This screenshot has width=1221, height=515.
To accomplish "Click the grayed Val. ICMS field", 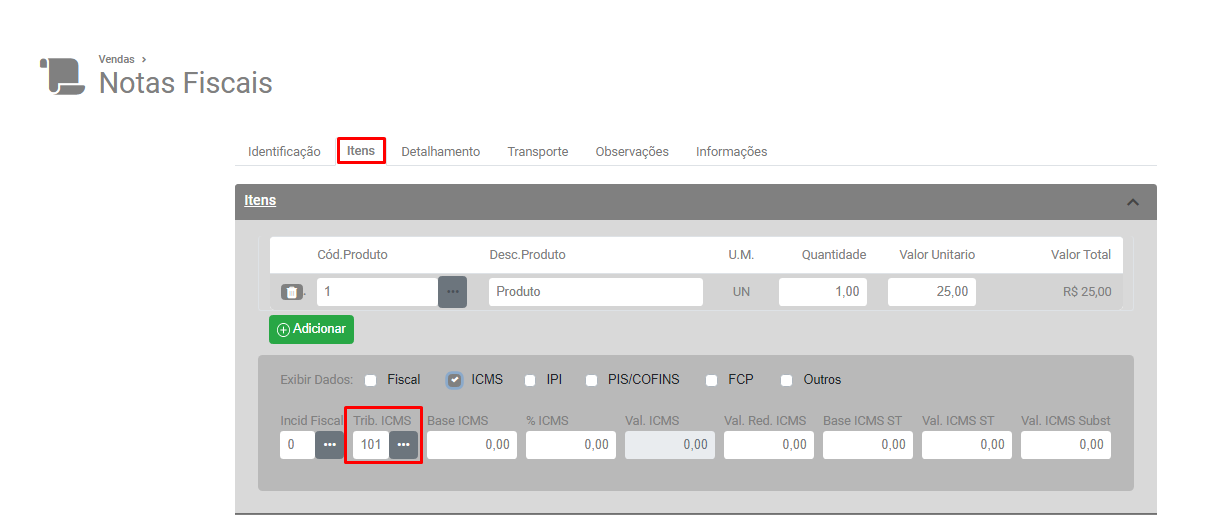I will pyautogui.click(x=670, y=445).
